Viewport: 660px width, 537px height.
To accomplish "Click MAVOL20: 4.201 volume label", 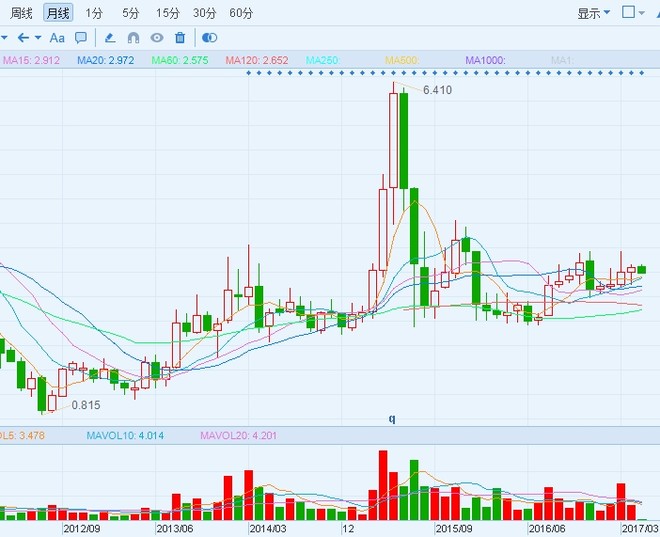I will 239,435.
